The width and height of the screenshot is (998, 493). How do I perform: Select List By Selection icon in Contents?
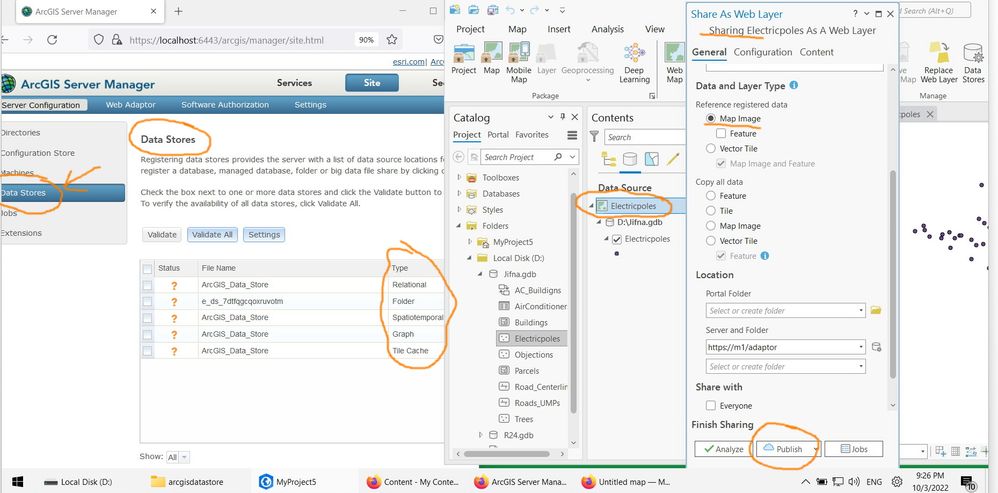click(x=651, y=159)
